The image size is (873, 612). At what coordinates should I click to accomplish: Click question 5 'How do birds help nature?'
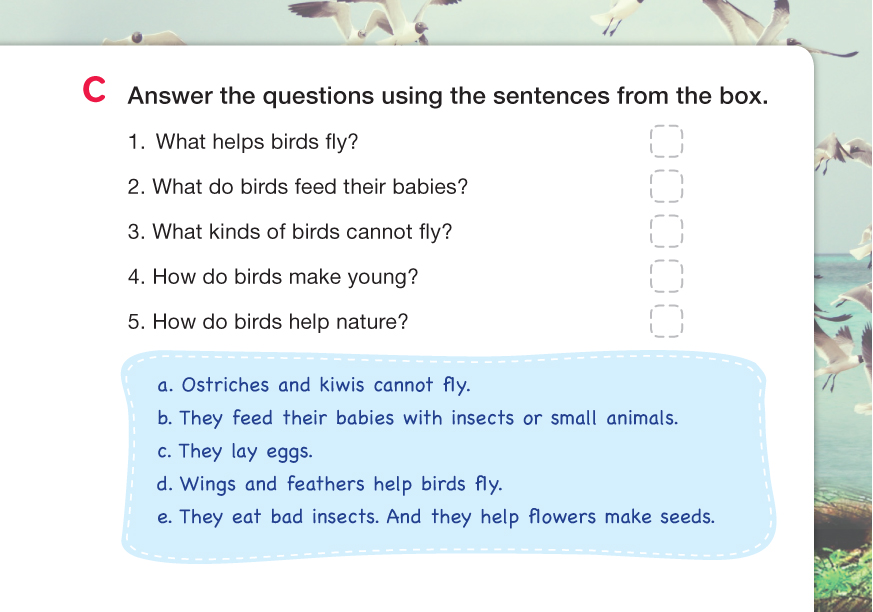268,322
